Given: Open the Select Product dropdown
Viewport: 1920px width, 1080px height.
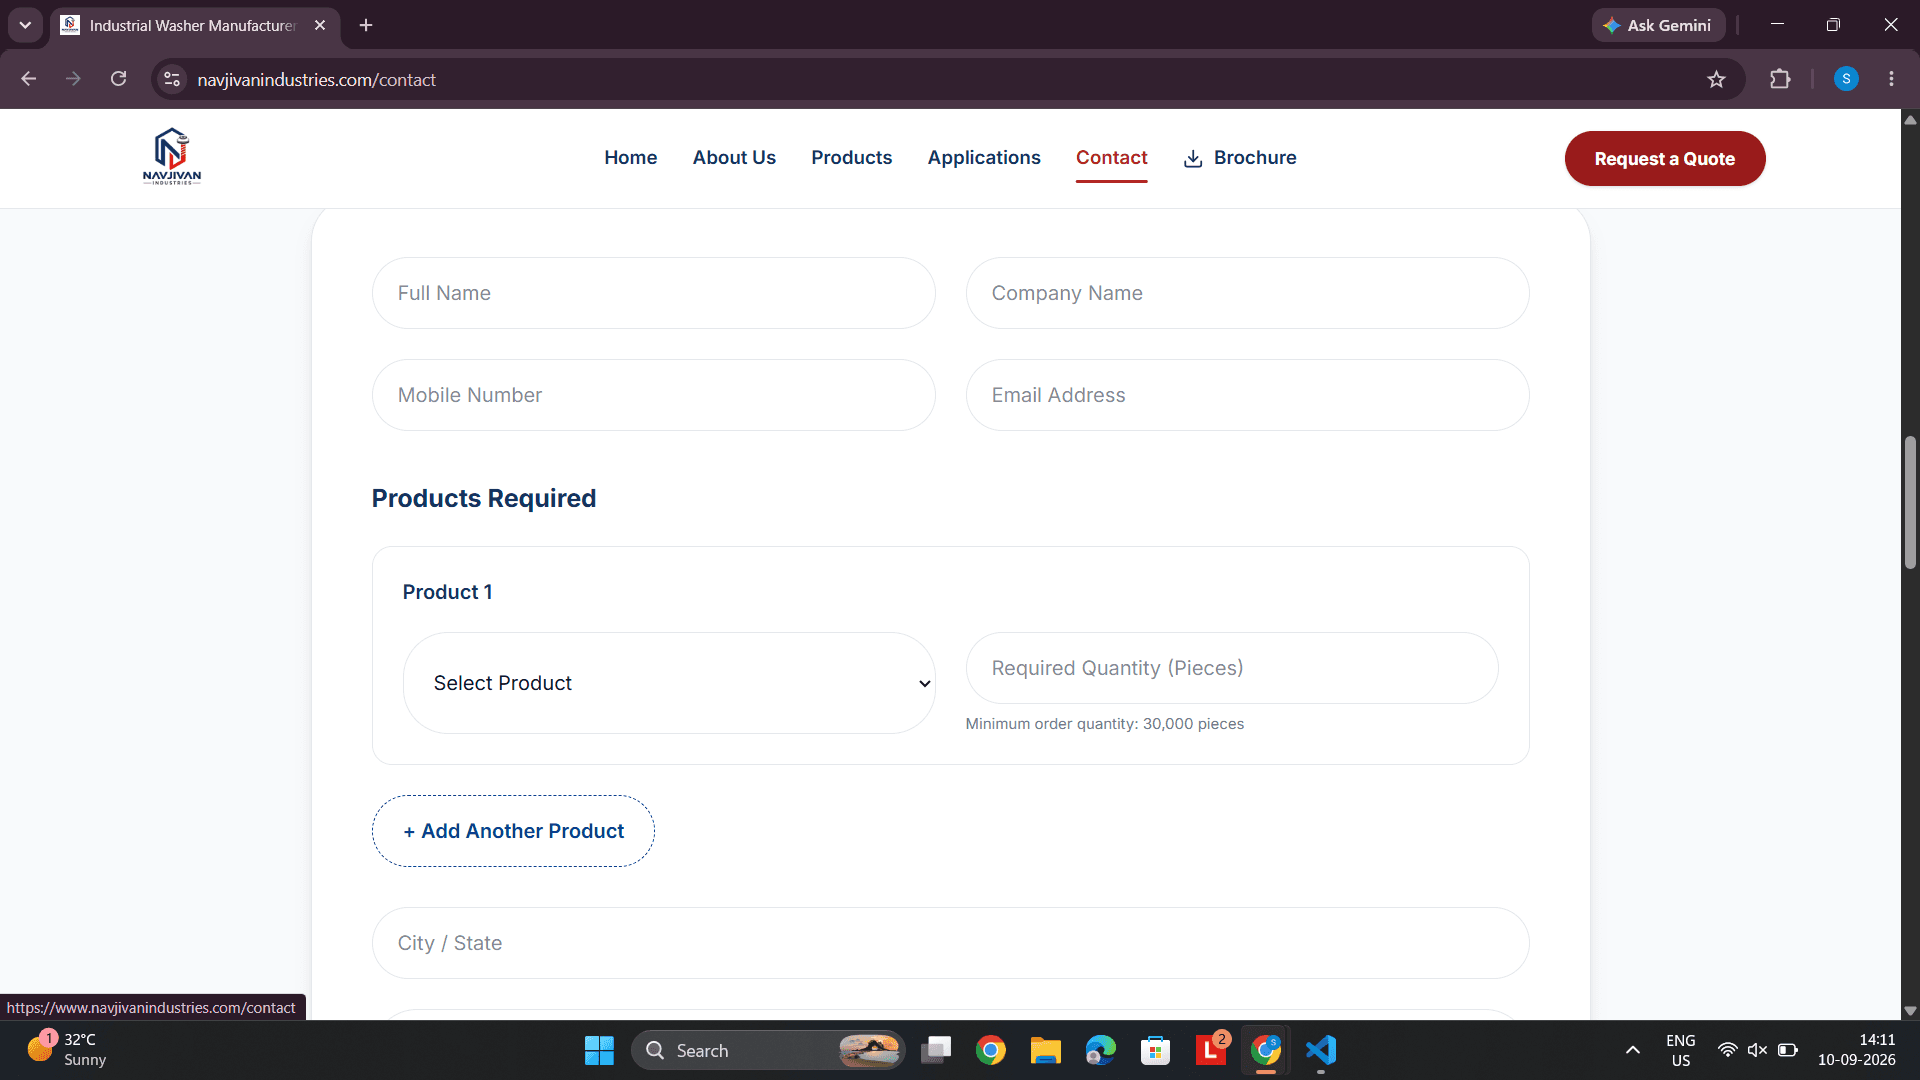Looking at the screenshot, I should click(669, 683).
